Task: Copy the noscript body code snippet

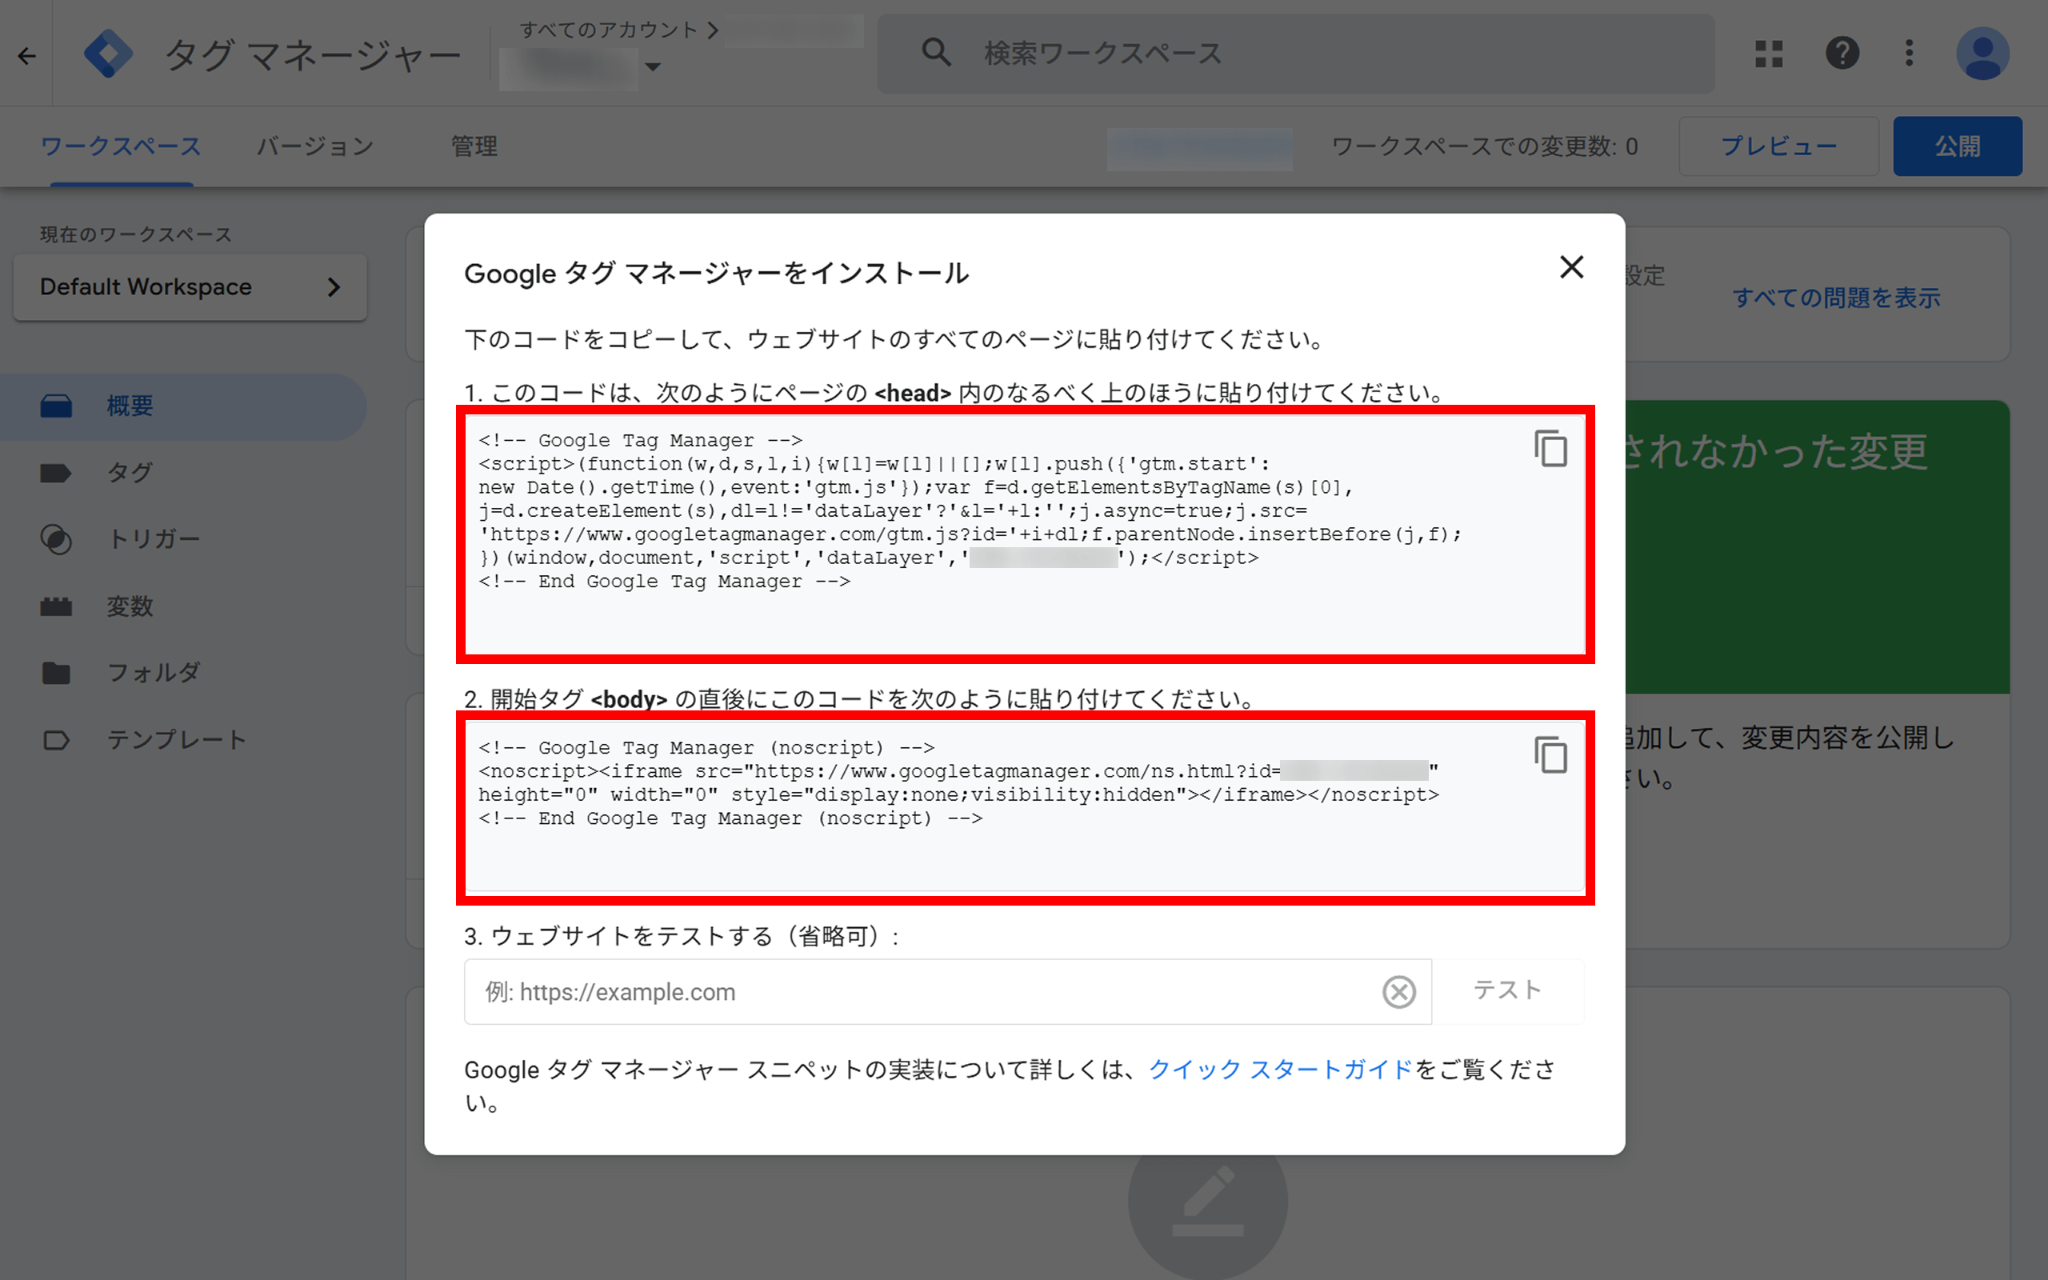Action: pyautogui.click(x=1550, y=756)
